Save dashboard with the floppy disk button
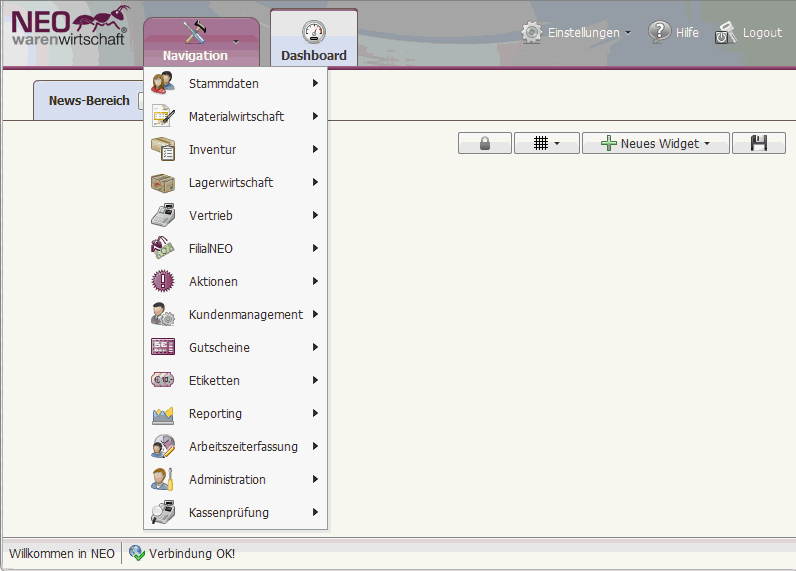The height and width of the screenshot is (571, 796). point(759,143)
